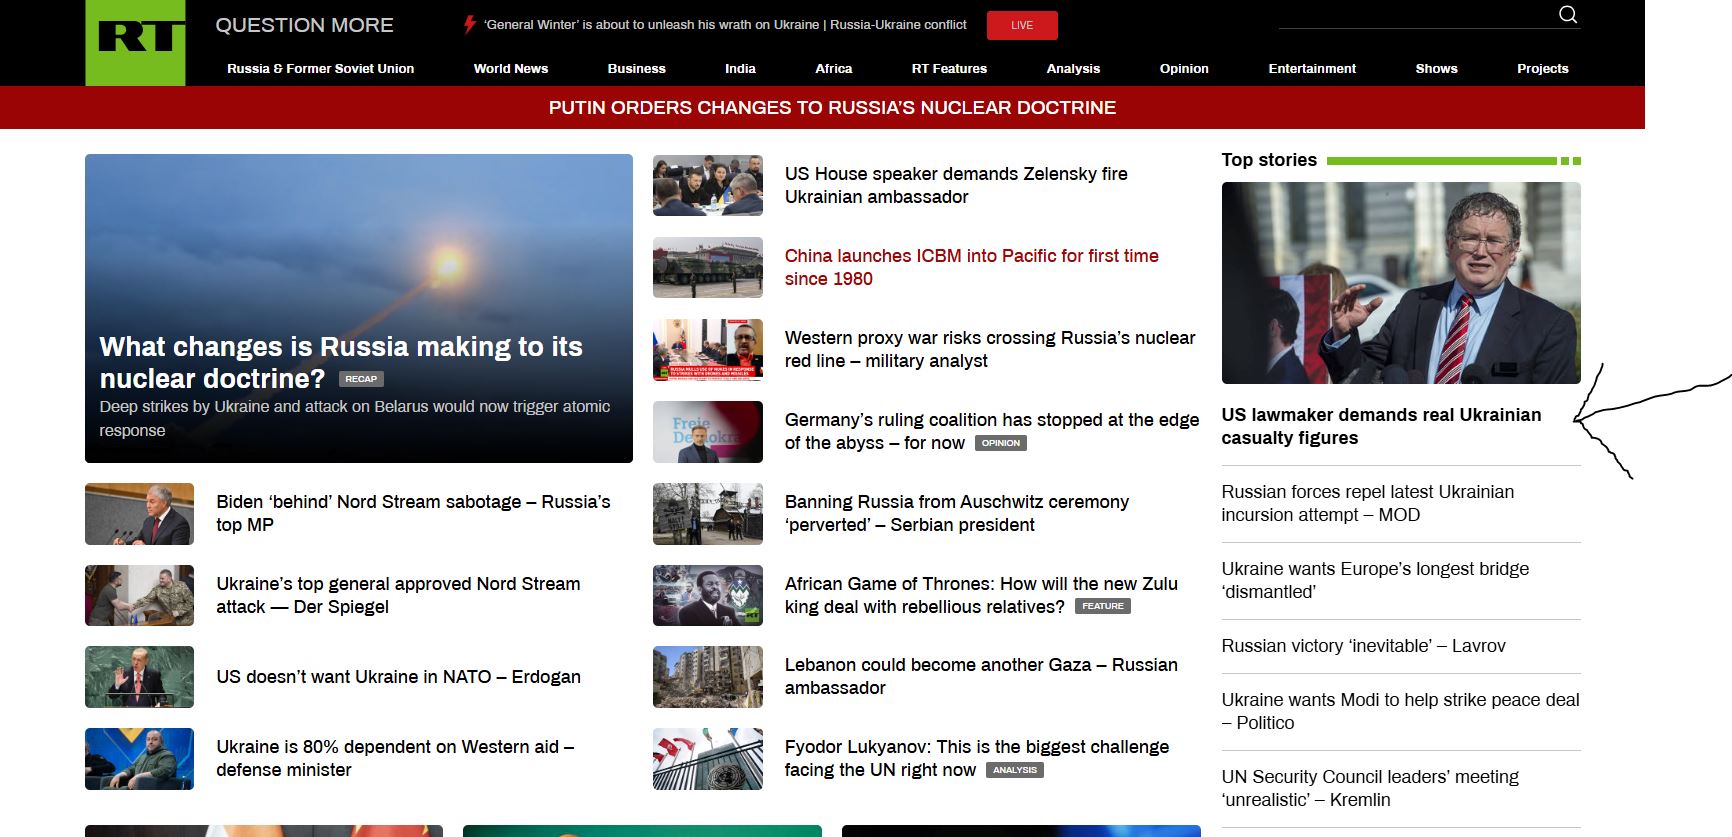Open 'Ukraine wants Modi to help' story

coord(1400,711)
